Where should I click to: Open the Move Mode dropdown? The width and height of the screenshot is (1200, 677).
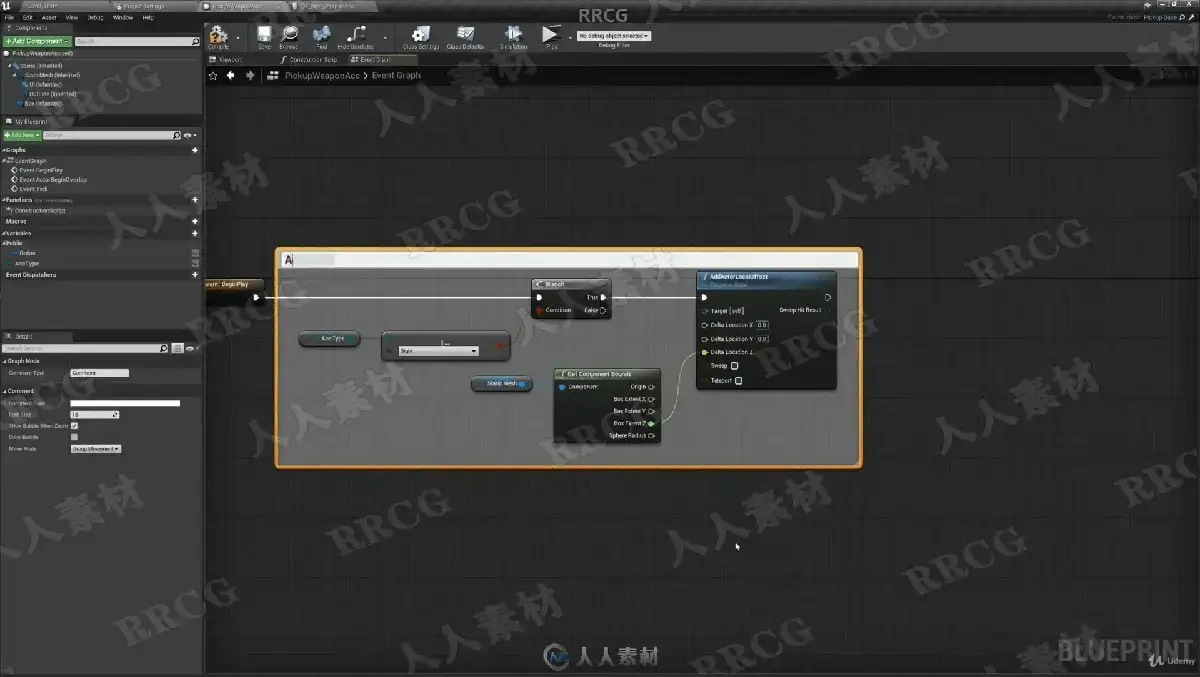pyautogui.click(x=95, y=449)
